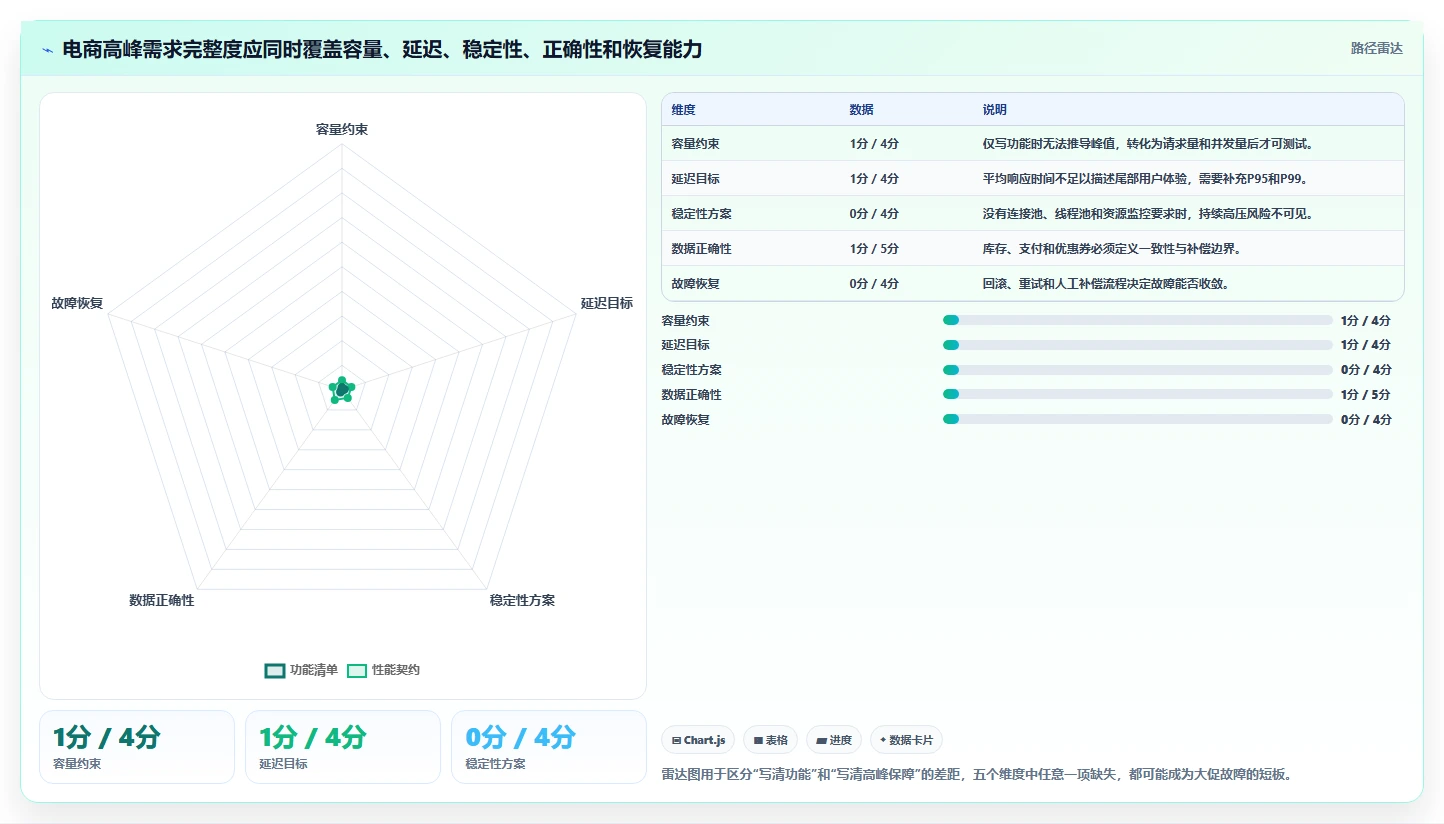1444x824 pixels.
Task: Click the 进度 tag chip
Action: pyautogui.click(x=834, y=740)
